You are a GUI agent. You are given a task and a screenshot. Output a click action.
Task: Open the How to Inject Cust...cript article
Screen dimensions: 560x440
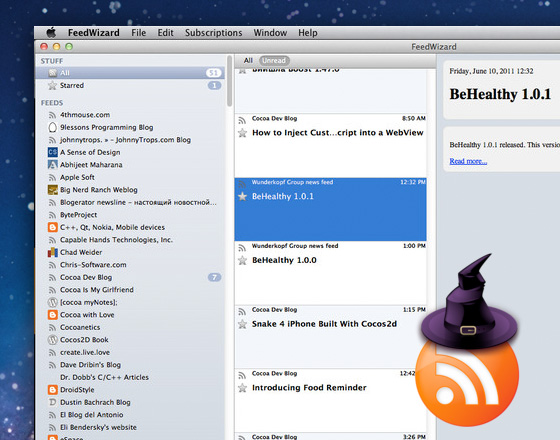coord(330,146)
